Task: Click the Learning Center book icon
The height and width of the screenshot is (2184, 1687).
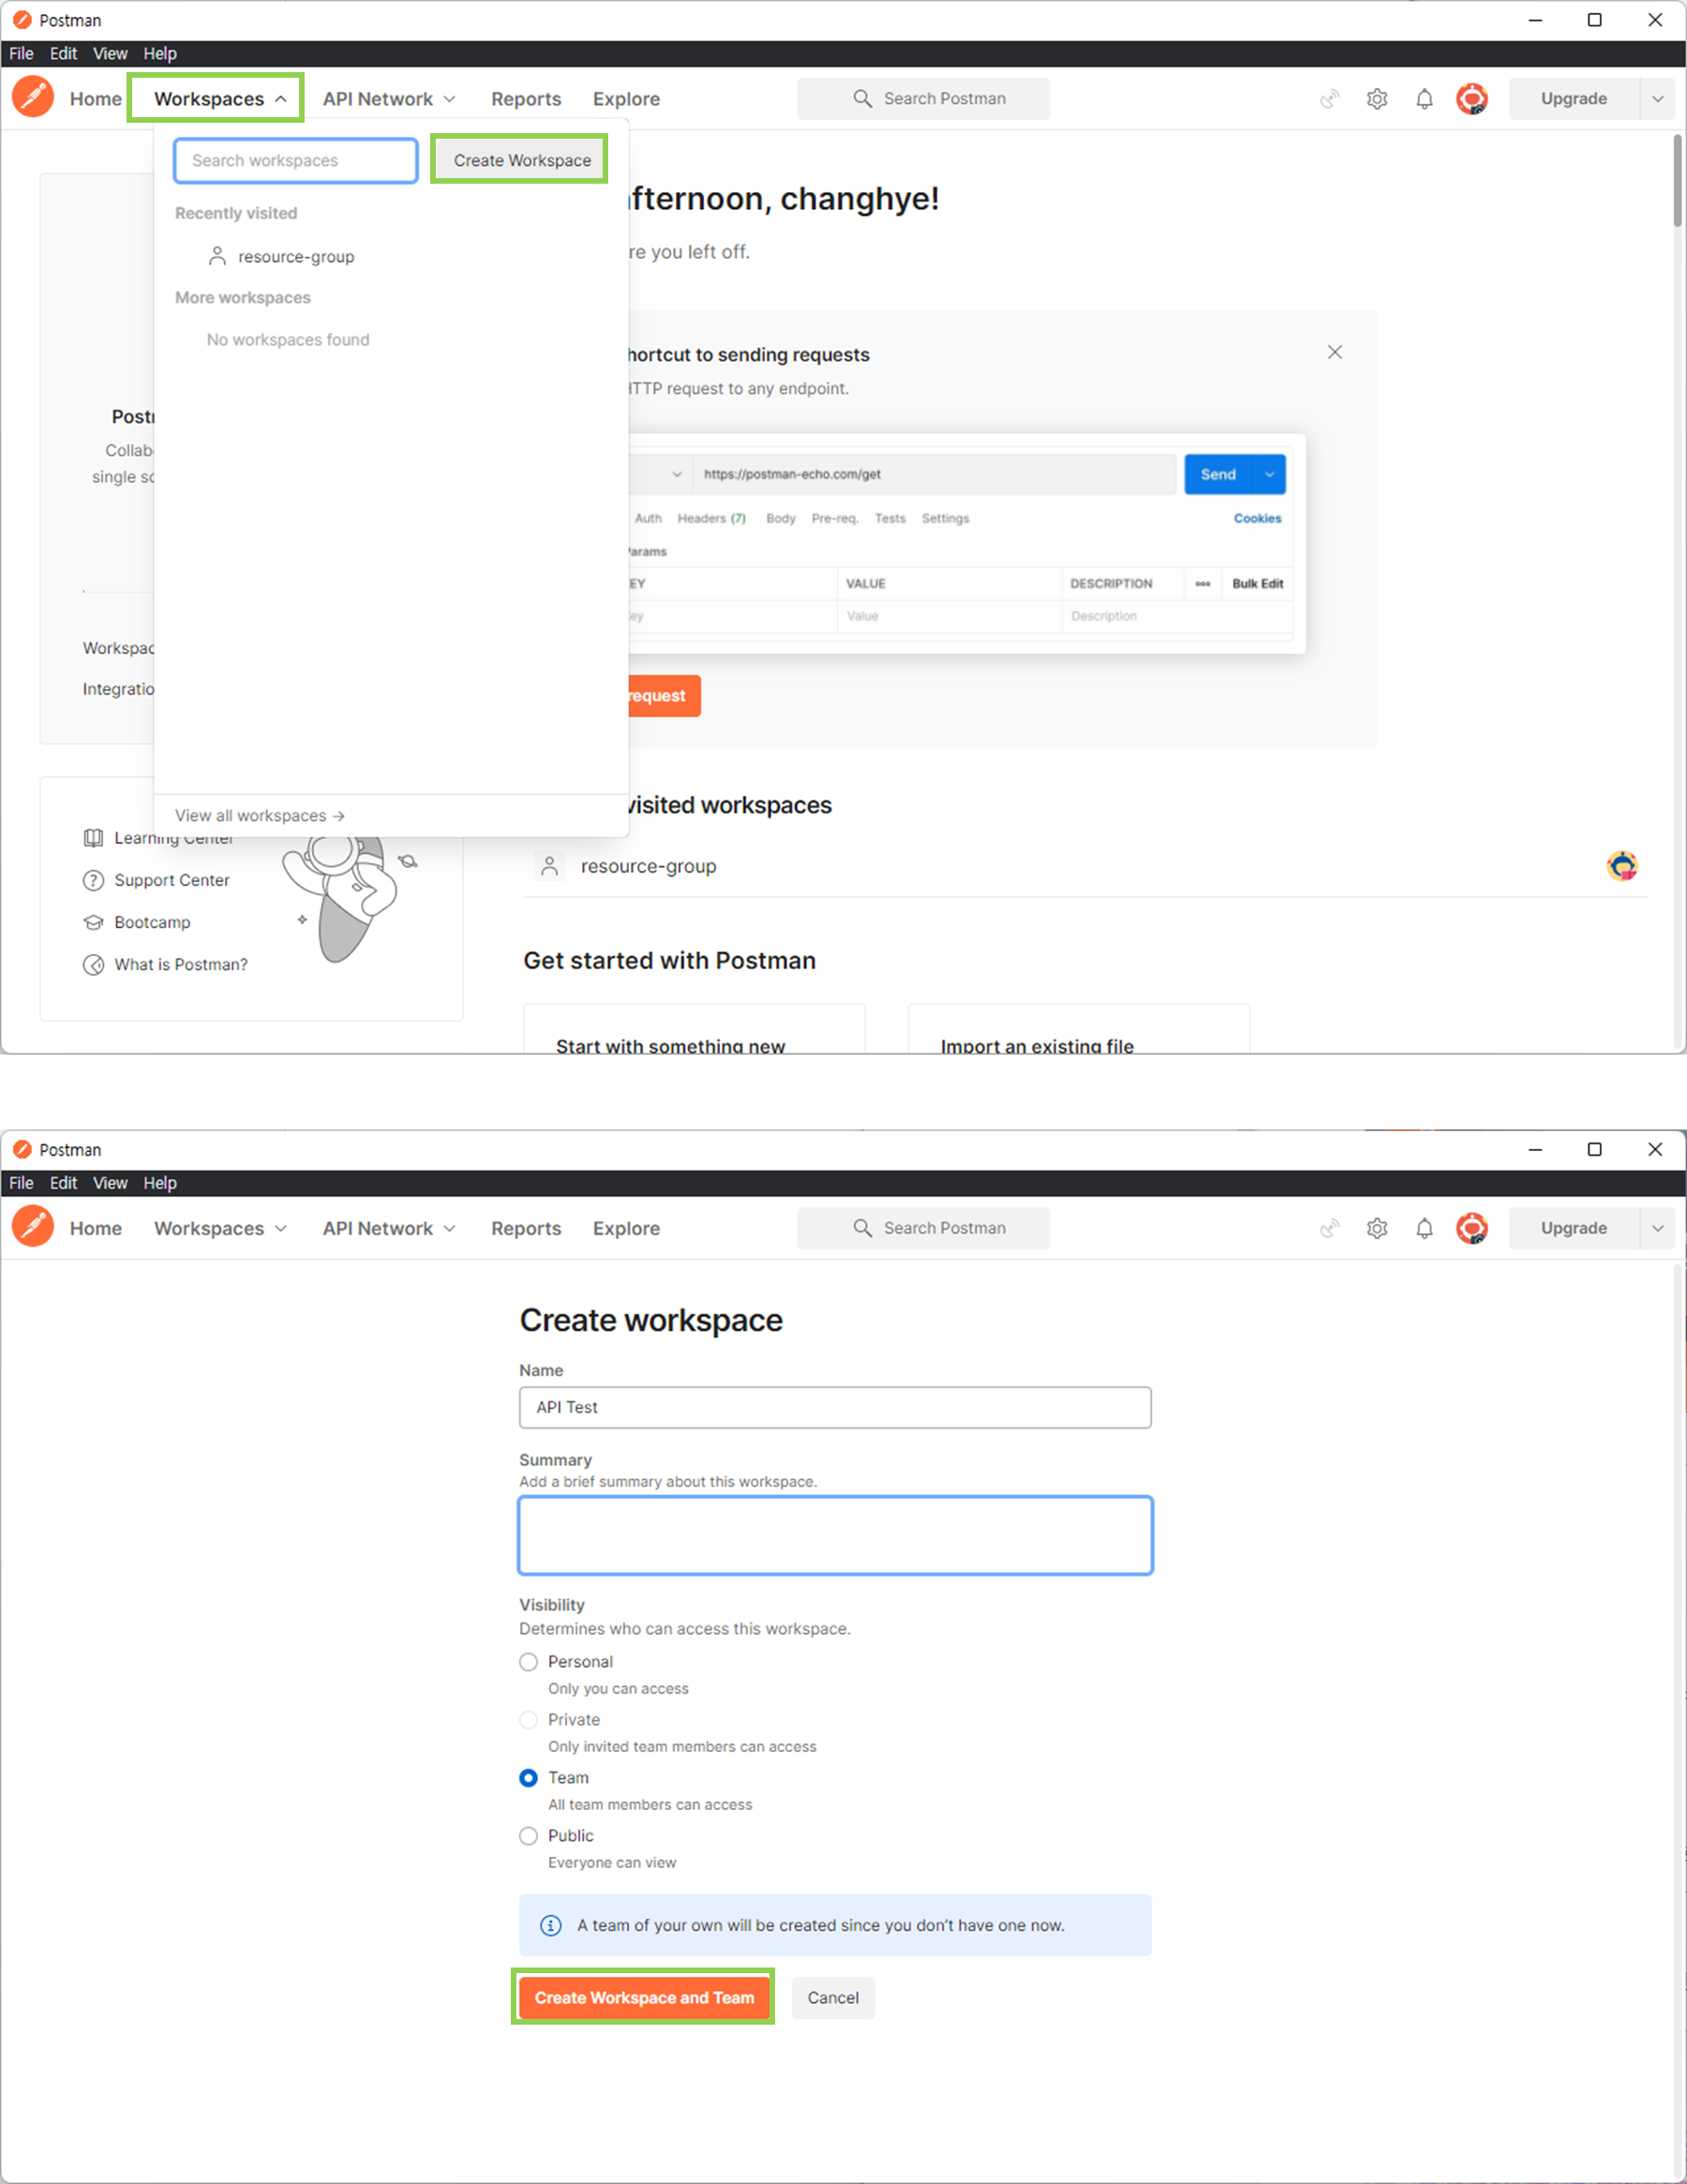Action: 93,838
